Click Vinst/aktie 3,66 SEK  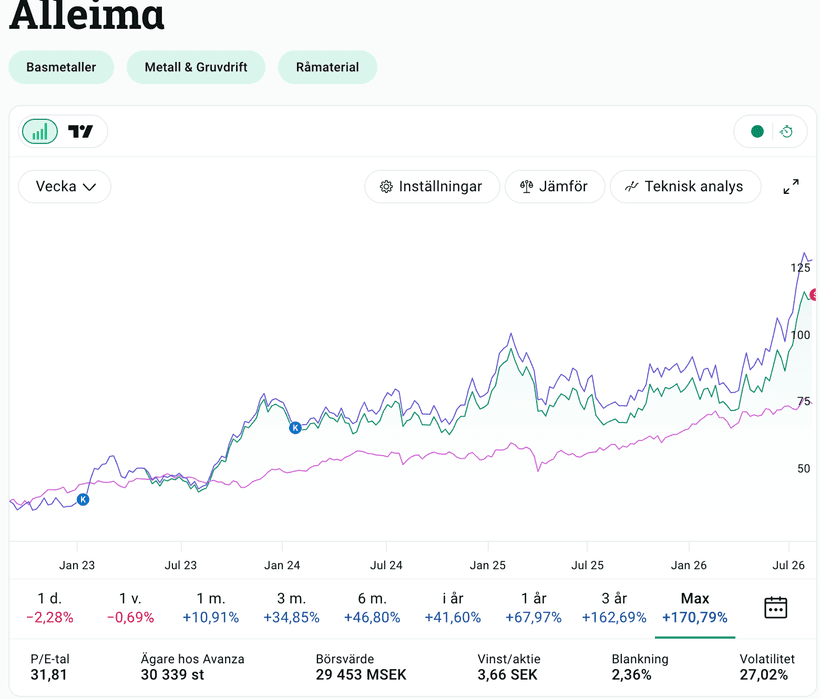pyautogui.click(x=508, y=667)
